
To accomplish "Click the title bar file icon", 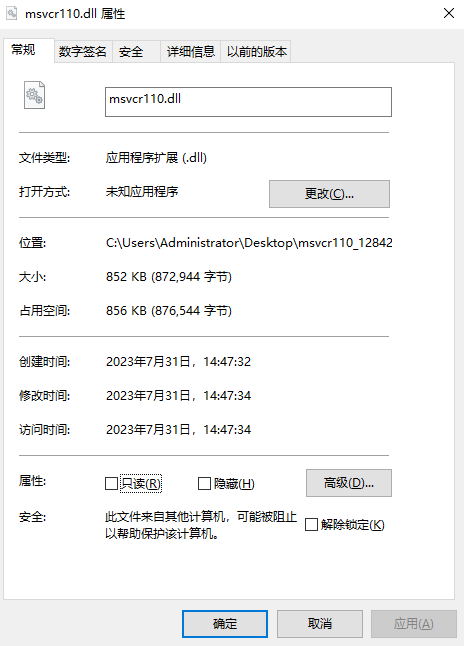I will coord(12,14).
